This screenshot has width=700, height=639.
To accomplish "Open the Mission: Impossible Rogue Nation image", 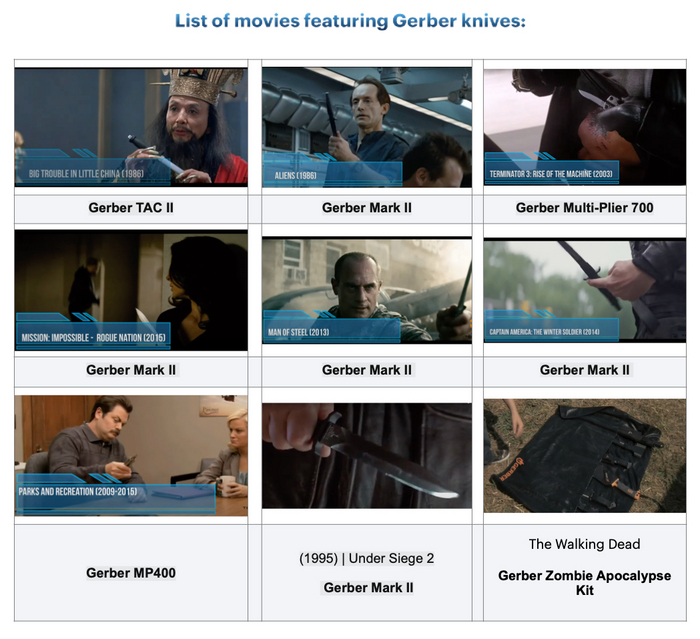I will (131, 290).
